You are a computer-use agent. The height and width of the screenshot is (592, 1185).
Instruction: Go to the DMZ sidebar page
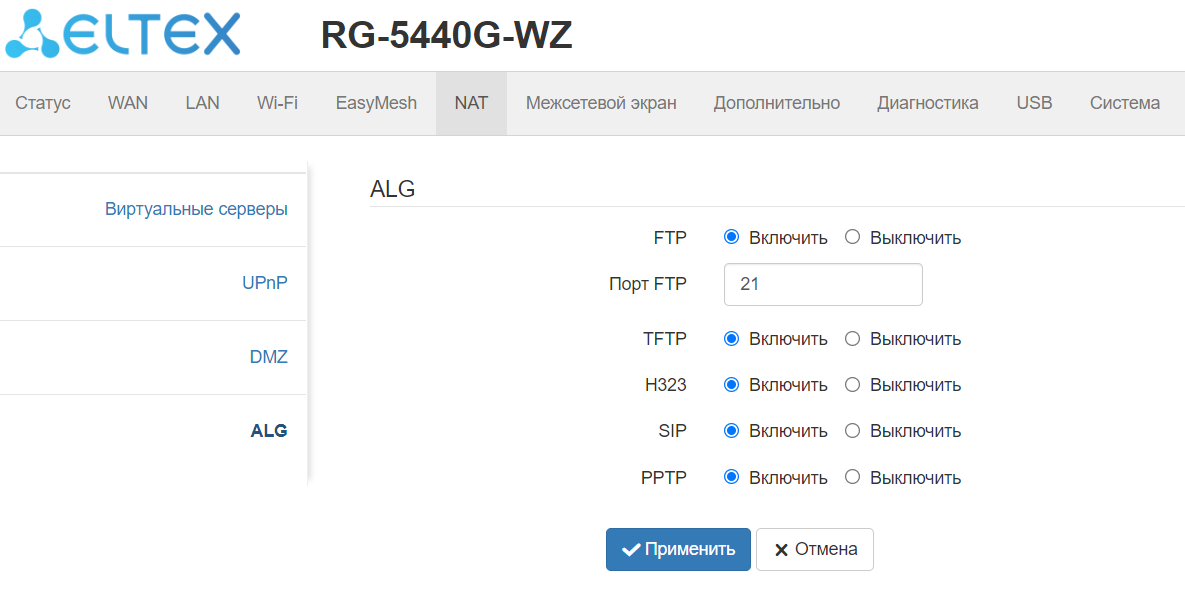(x=268, y=357)
